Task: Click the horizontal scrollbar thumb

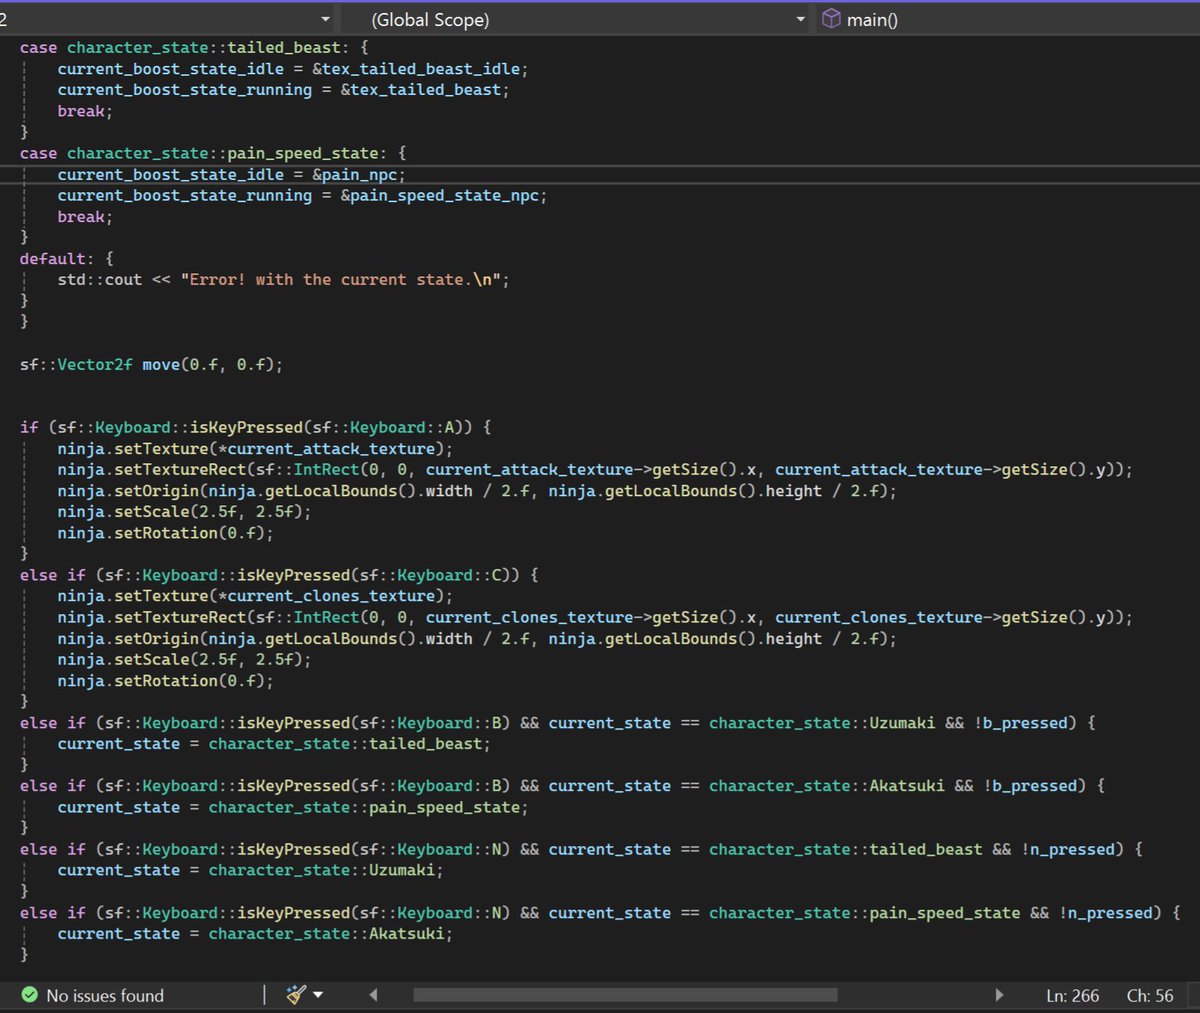Action: point(625,995)
